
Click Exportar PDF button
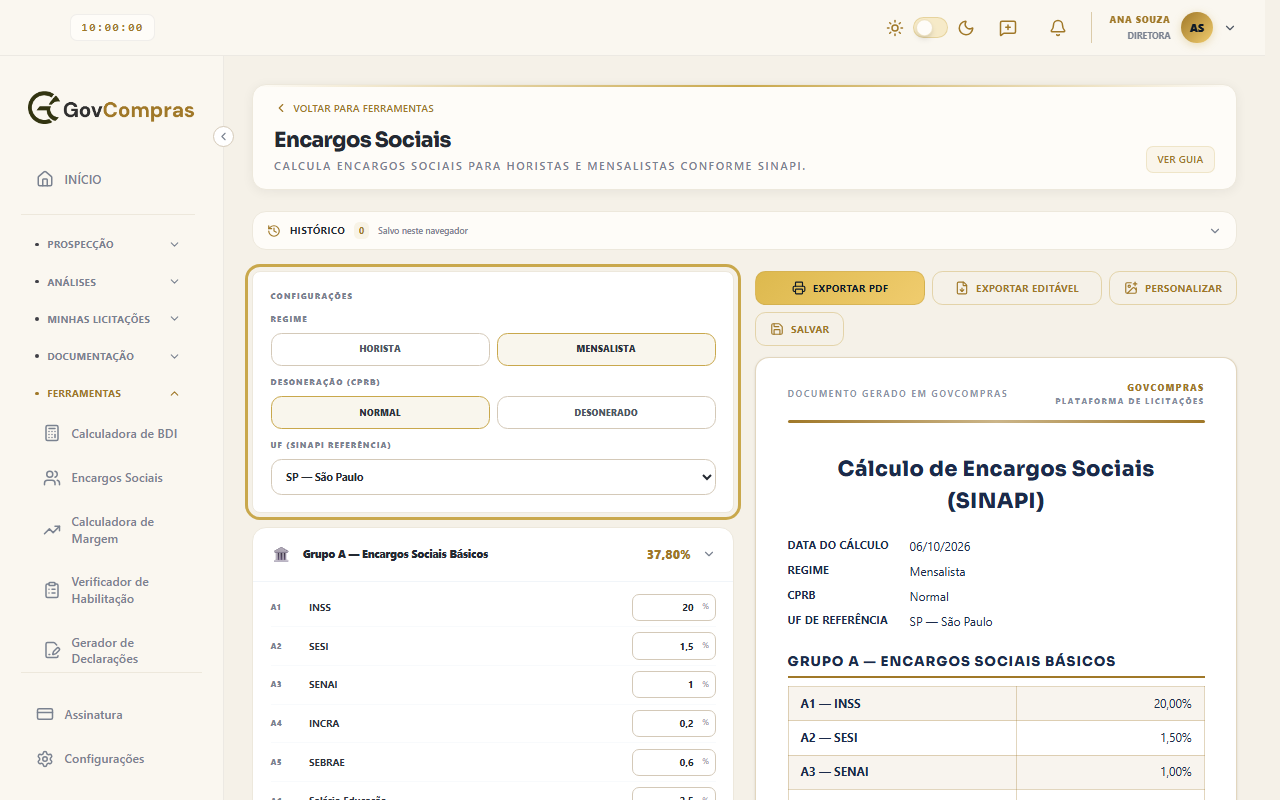point(840,288)
